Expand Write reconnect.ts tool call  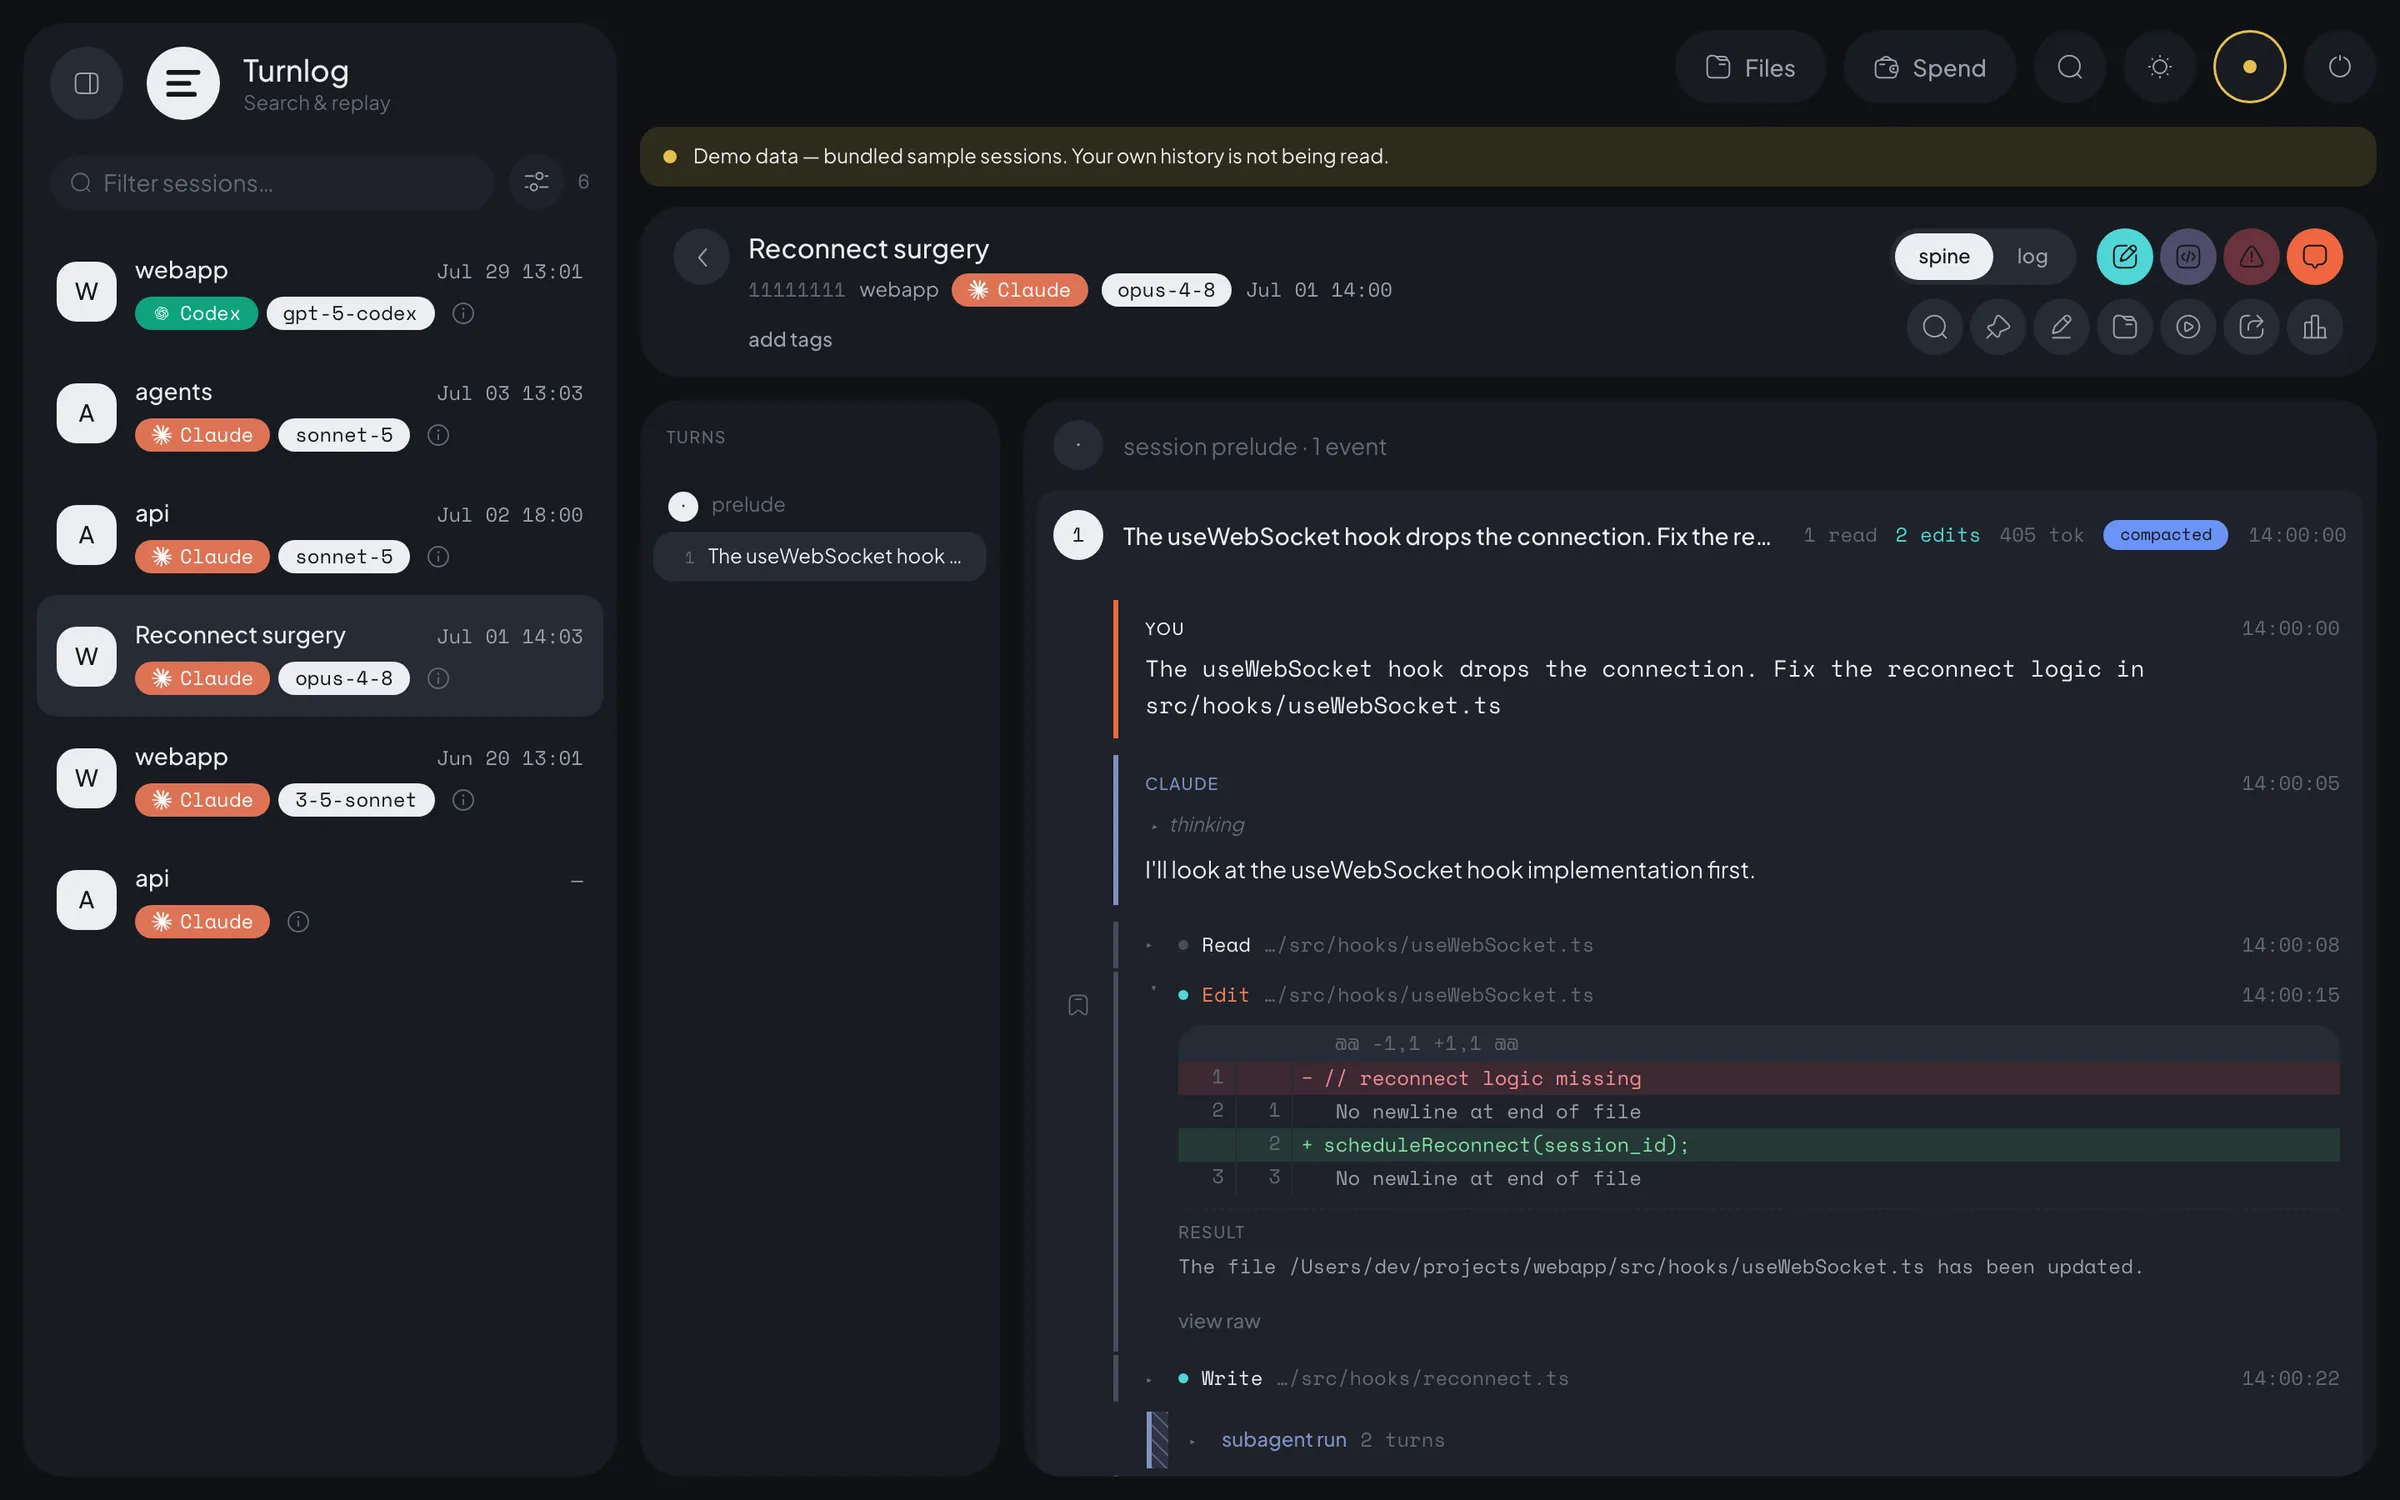pos(1742,1378)
